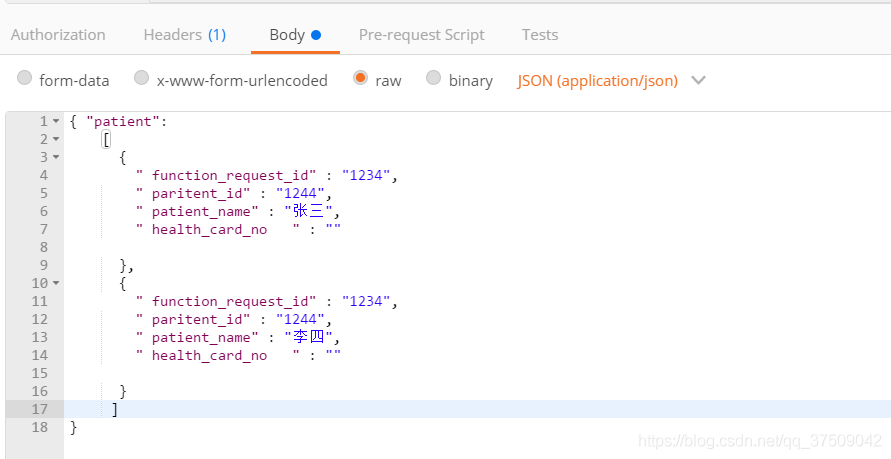This screenshot has height=459, width=891.
Task: Choose the binary radio option
Action: 434,77
